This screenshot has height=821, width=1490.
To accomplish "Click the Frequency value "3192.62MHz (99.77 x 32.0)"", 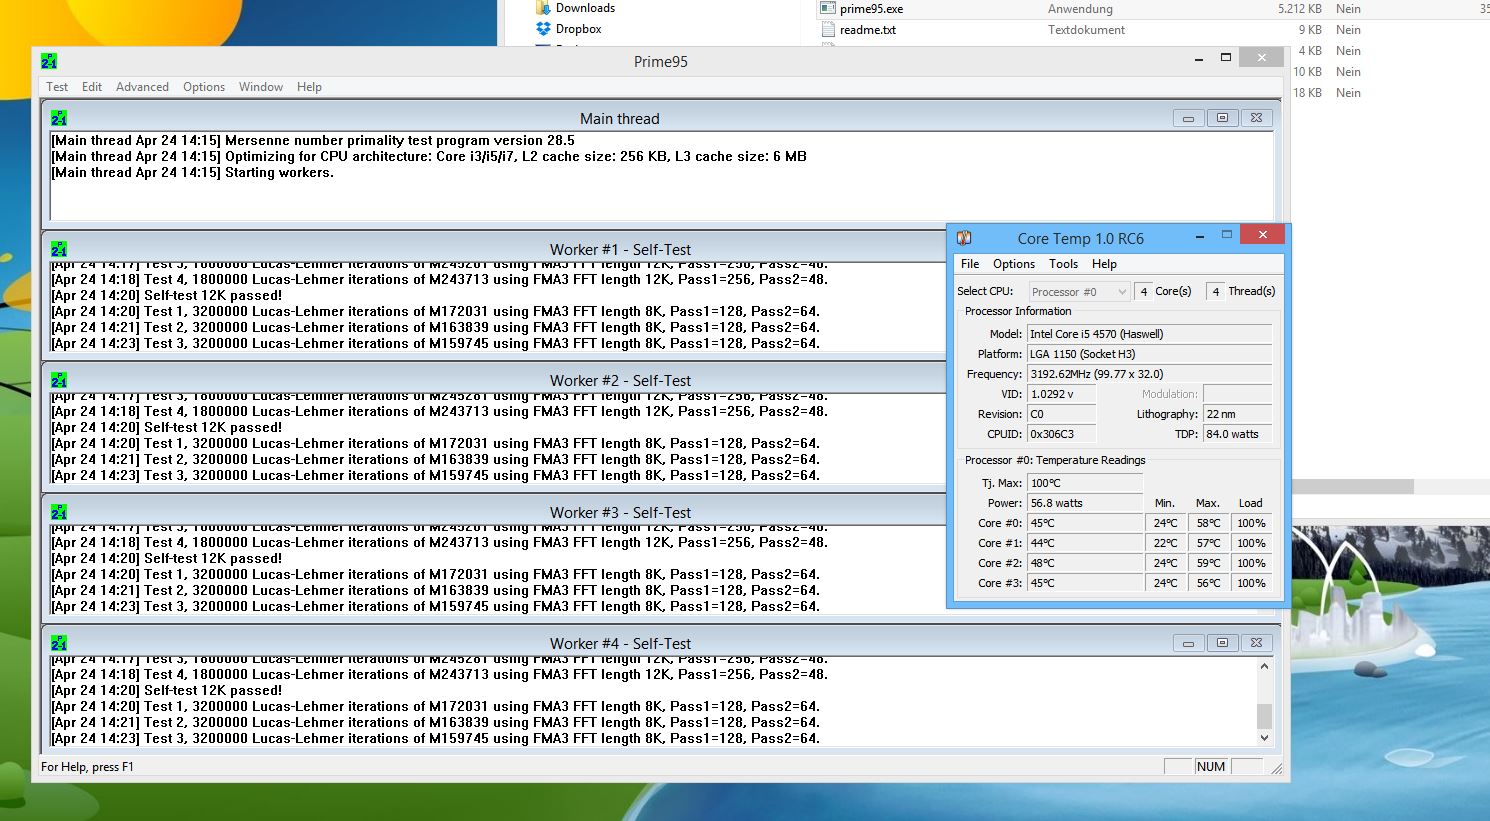I will click(1149, 374).
